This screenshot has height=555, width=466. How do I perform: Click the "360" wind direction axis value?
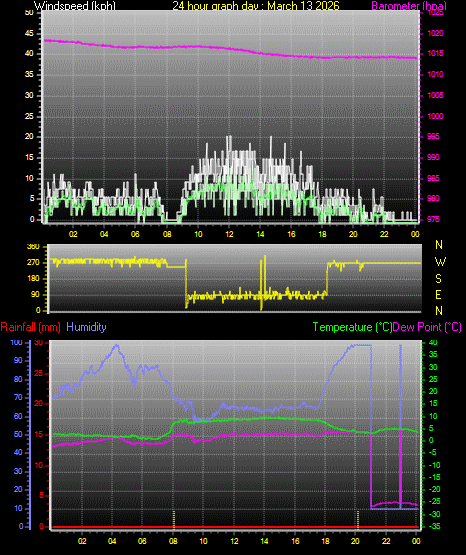[x=34, y=247]
